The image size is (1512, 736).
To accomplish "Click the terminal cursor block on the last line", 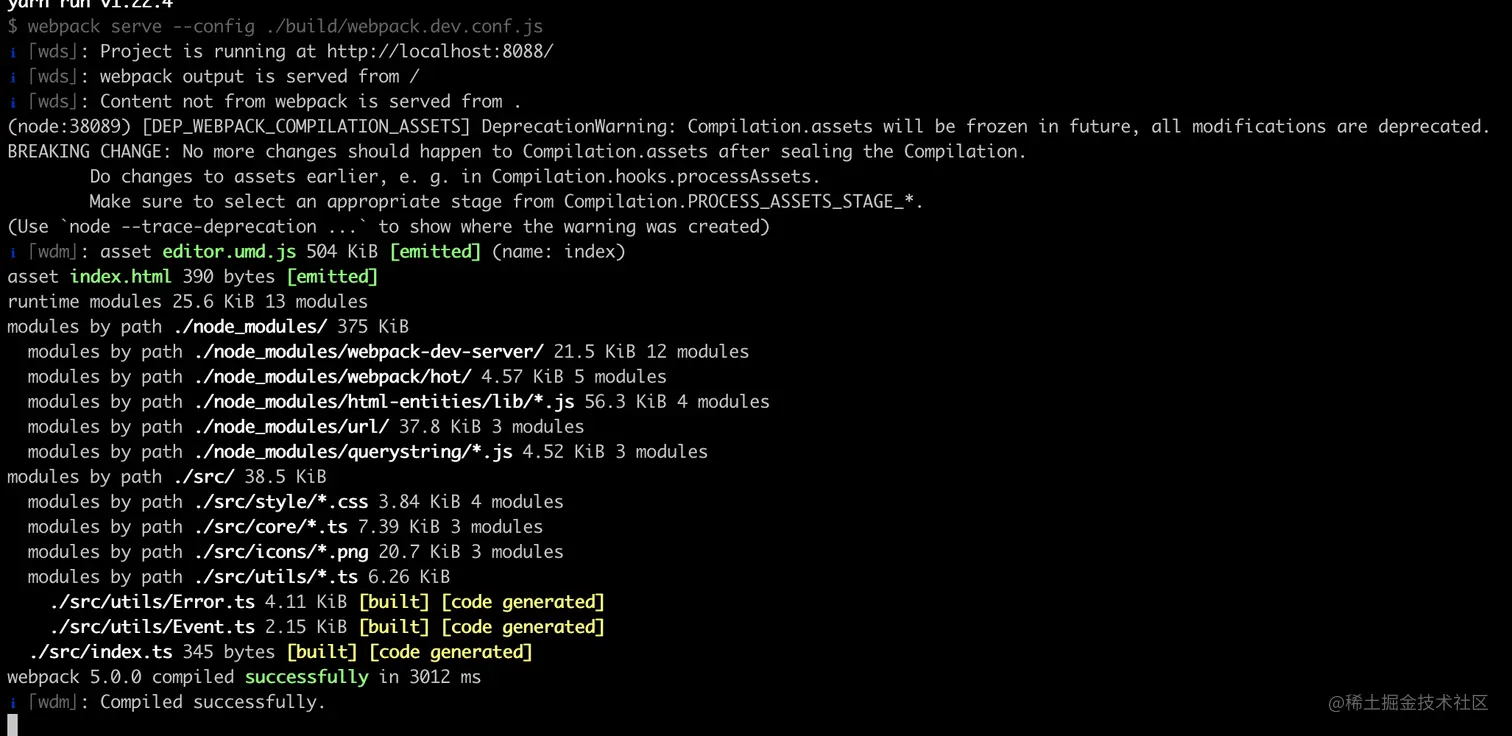I will pyautogui.click(x=12, y=724).
